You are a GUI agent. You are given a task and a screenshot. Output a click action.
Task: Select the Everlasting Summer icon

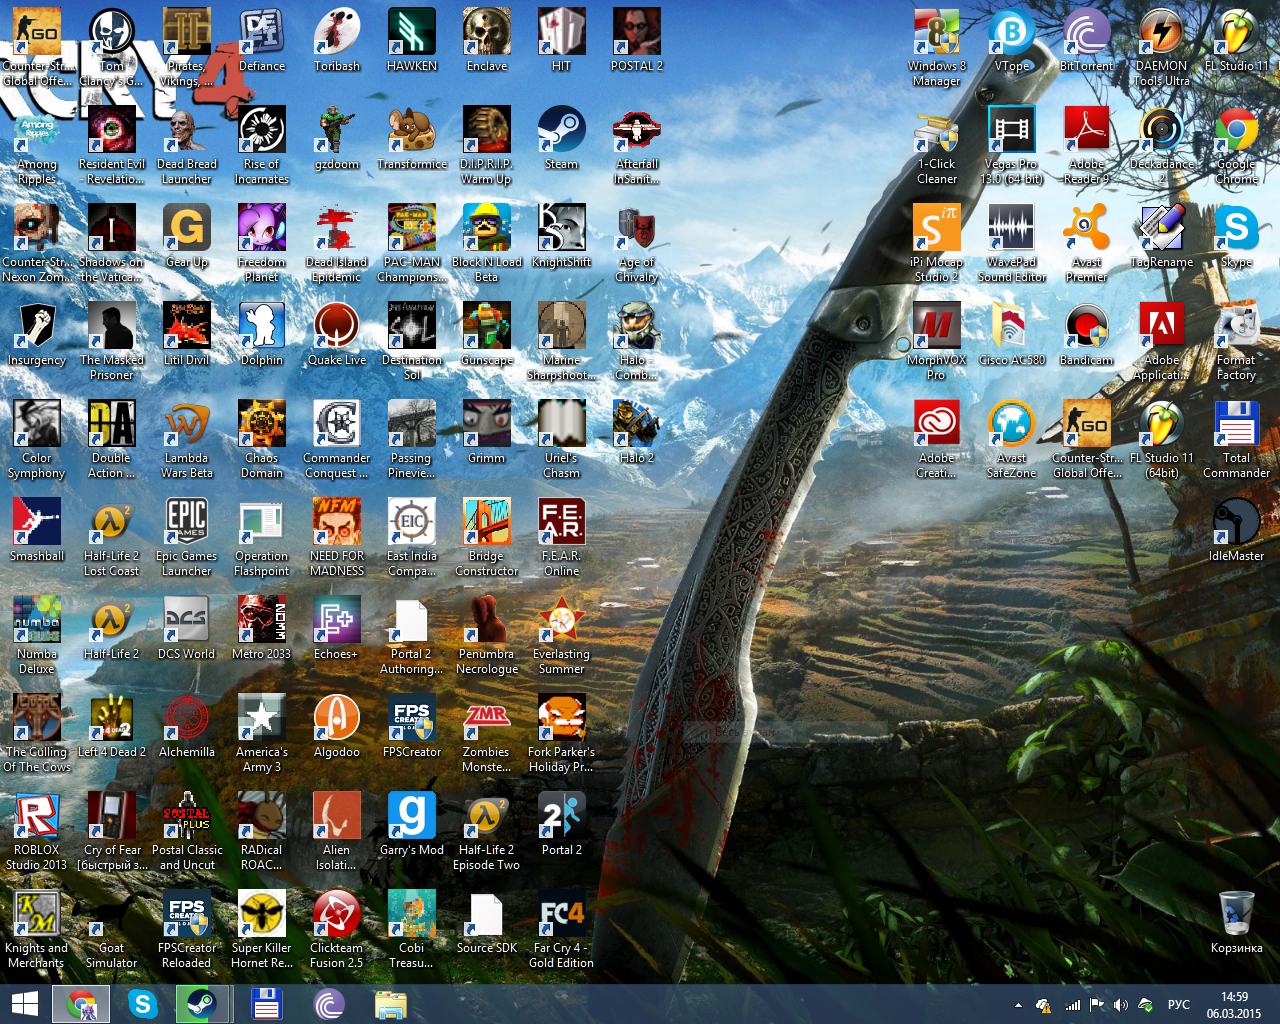tap(561, 636)
